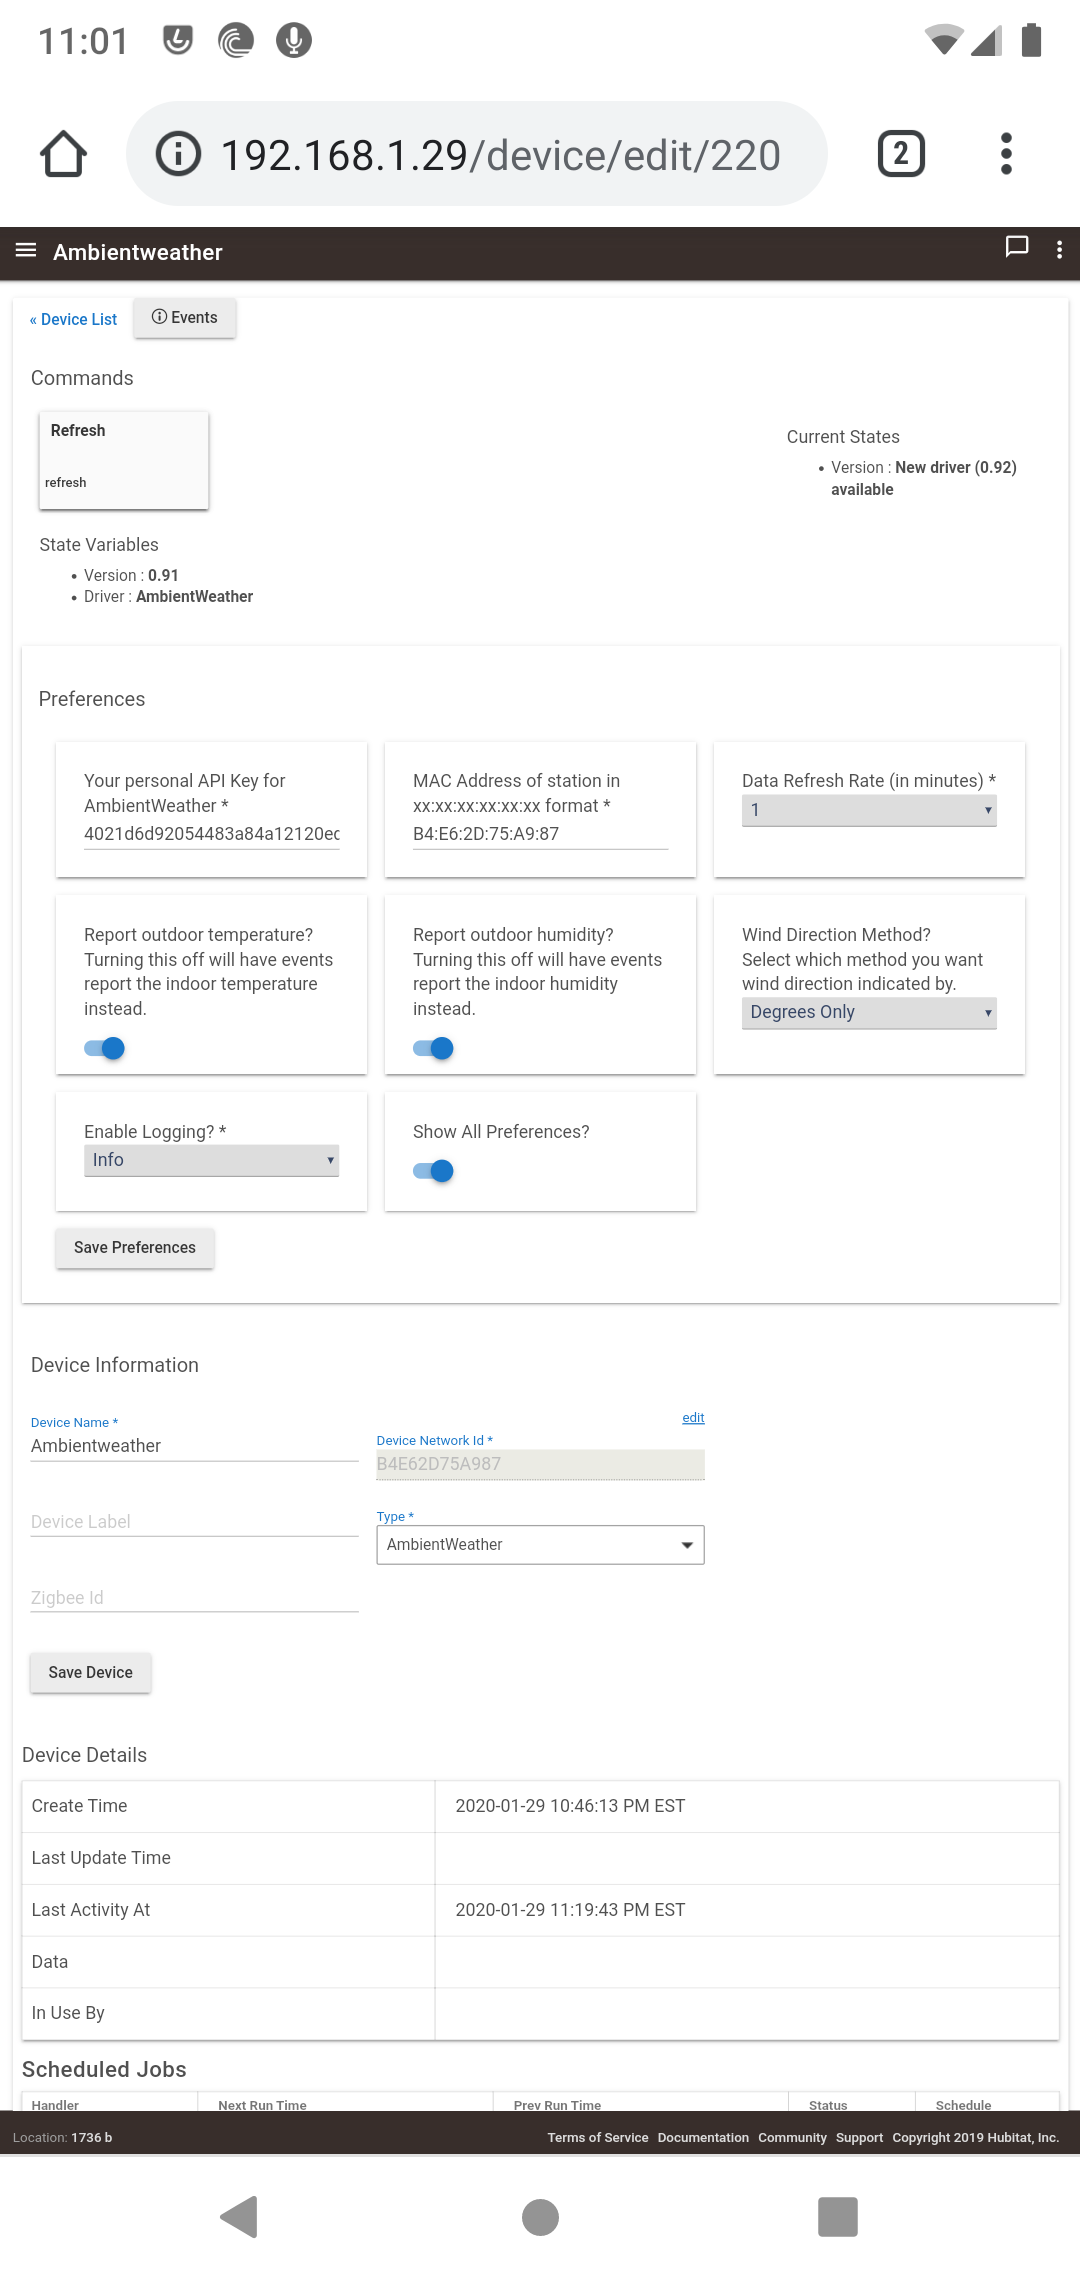The width and height of the screenshot is (1080, 2280).
Task: Click New driver (0.92) available text
Action: (x=924, y=478)
